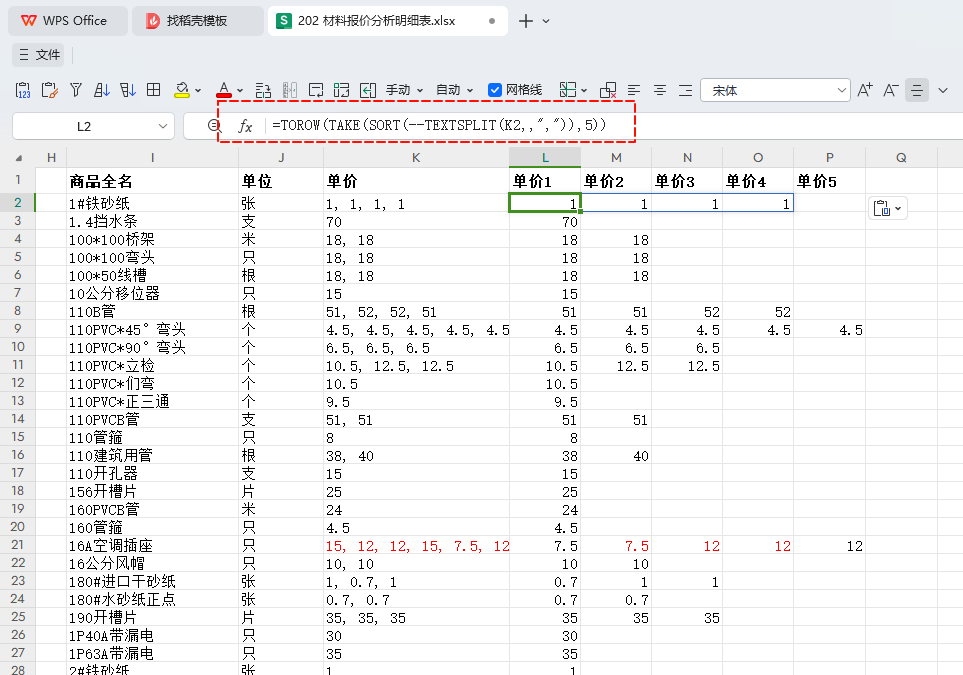Click the Name Box showing L2
The height and width of the screenshot is (675, 963).
[x=84, y=126]
